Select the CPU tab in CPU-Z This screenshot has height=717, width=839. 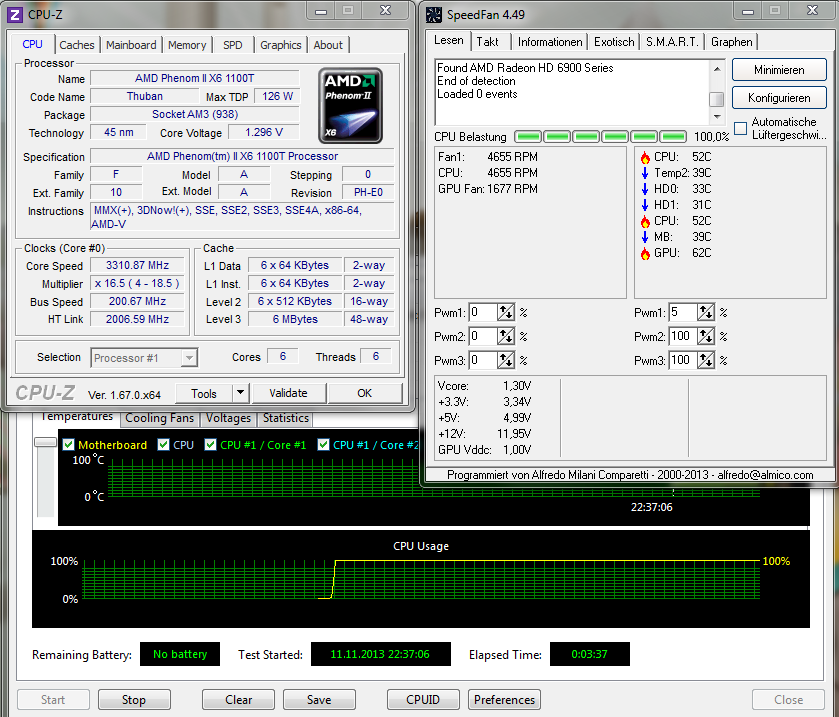point(32,44)
